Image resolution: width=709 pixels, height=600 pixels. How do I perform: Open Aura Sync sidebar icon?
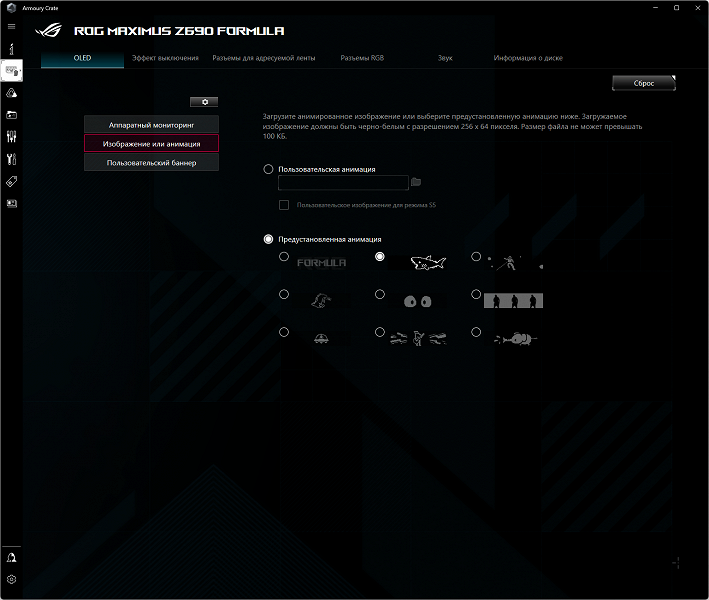pyautogui.click(x=12, y=93)
